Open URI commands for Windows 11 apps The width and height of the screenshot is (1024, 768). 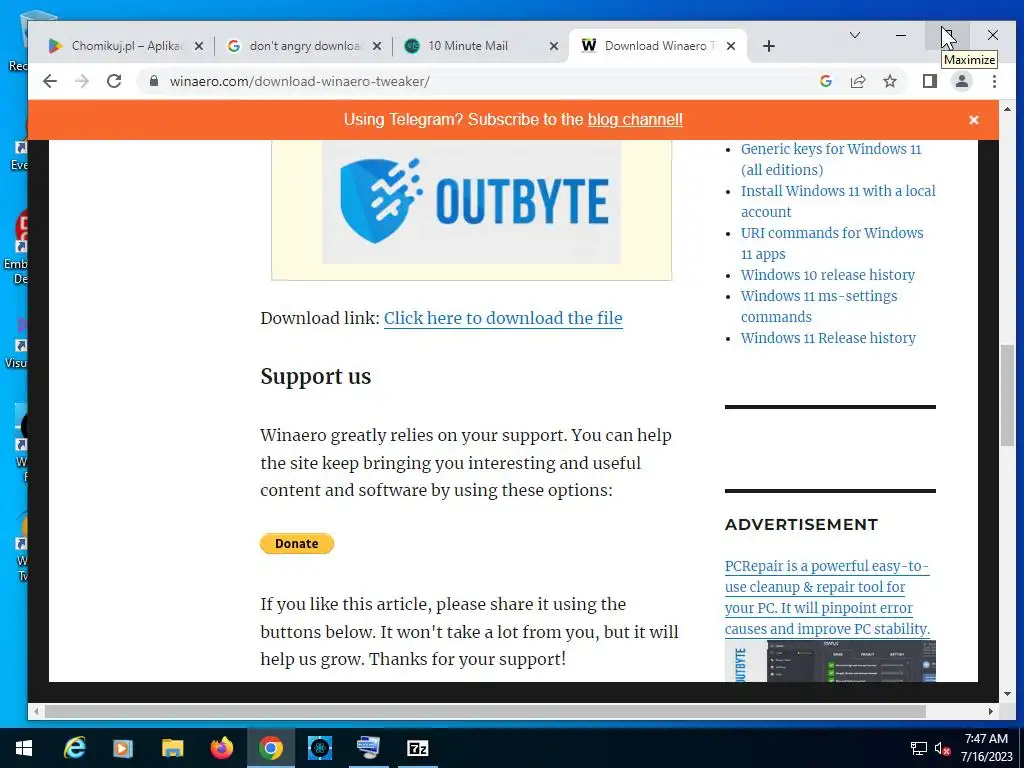click(831, 244)
